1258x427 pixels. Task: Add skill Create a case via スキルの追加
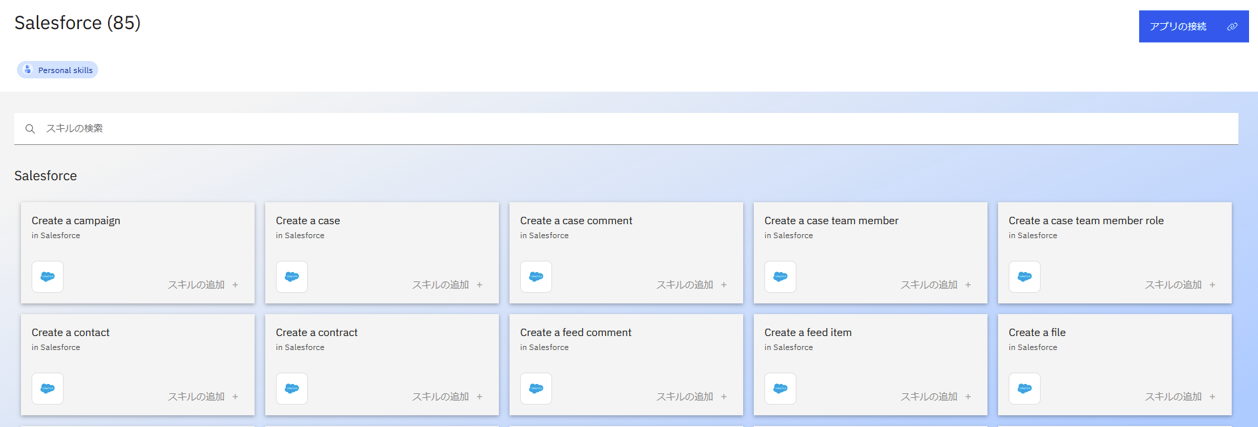448,285
